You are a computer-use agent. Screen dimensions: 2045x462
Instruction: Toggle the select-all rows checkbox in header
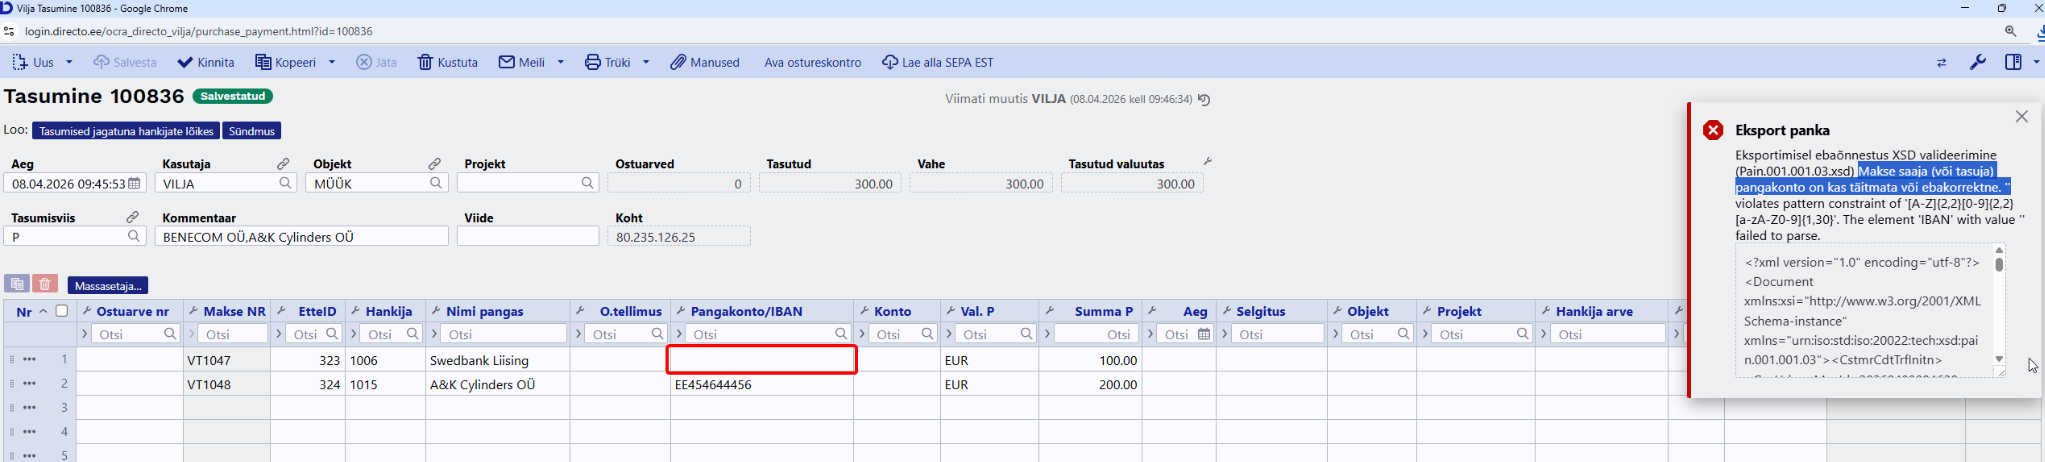point(62,311)
